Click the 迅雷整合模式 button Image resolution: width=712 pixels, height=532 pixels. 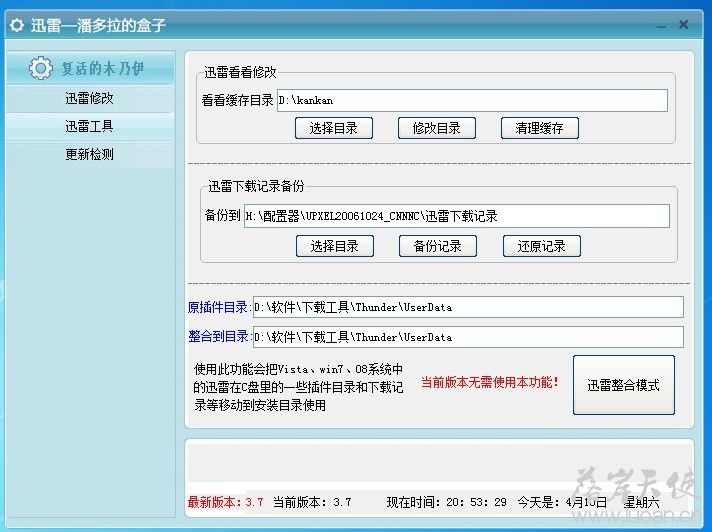623,385
